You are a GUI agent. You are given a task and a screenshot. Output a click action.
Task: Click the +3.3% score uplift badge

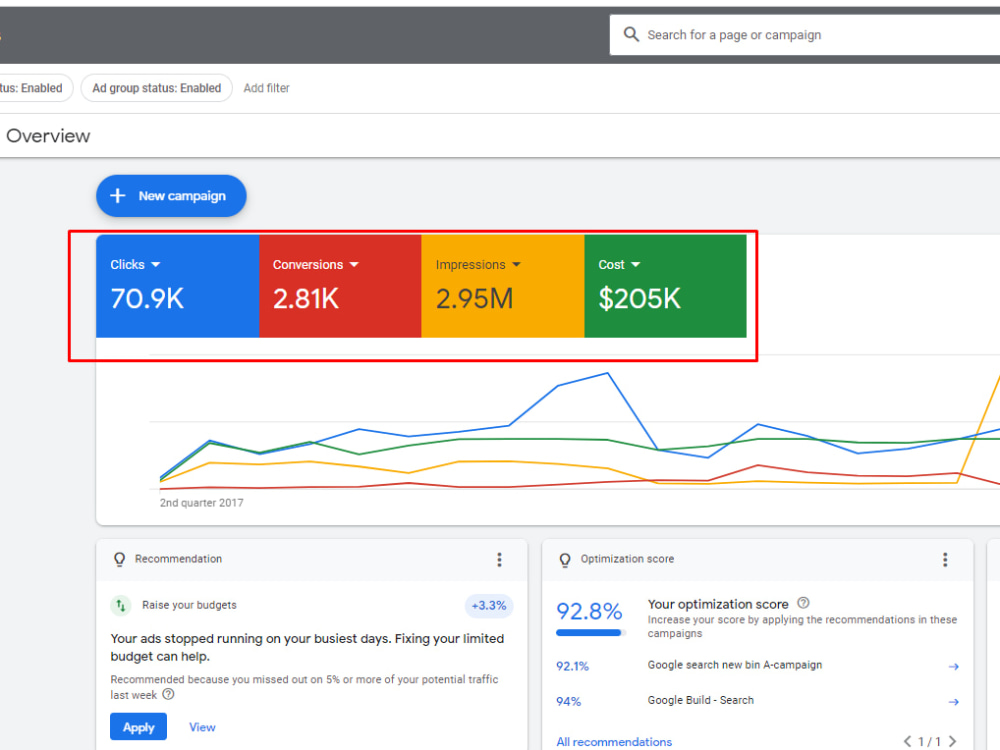pos(489,605)
